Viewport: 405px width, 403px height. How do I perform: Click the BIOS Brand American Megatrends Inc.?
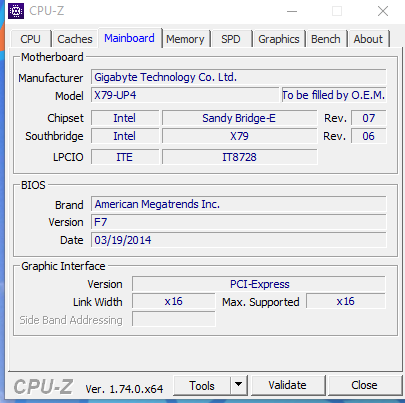[239, 204]
